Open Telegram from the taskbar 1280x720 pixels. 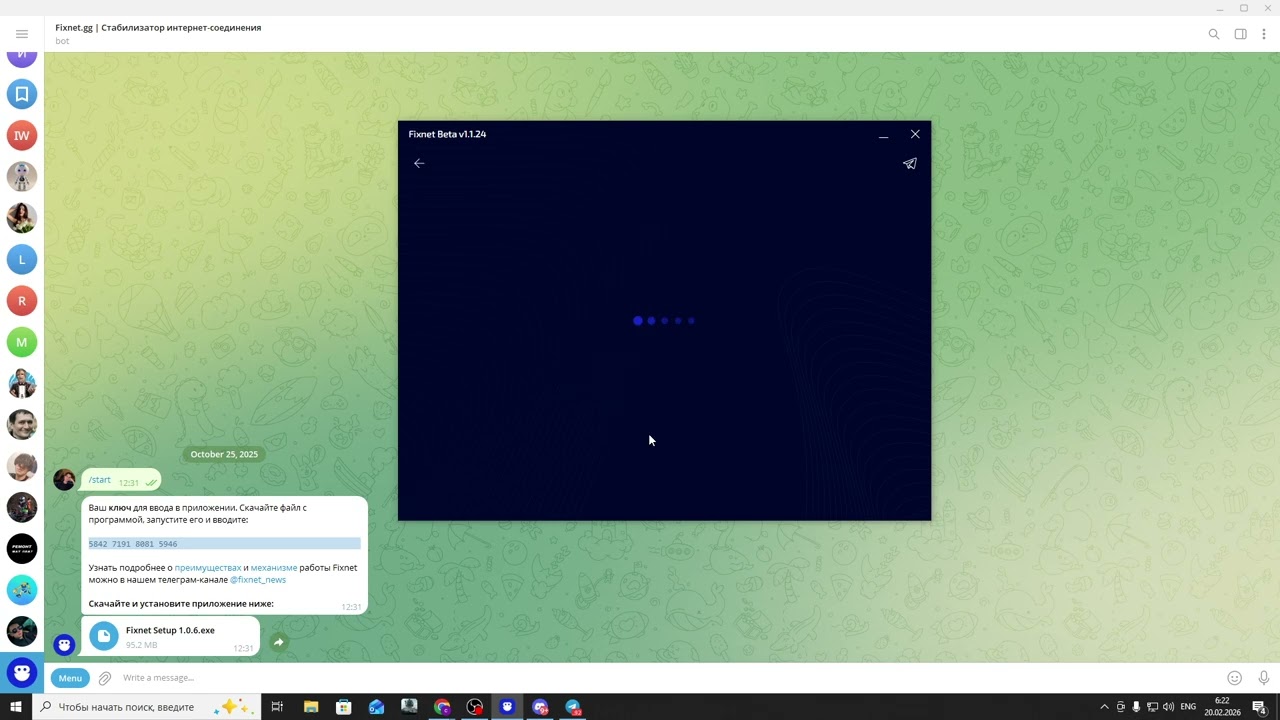[573, 707]
